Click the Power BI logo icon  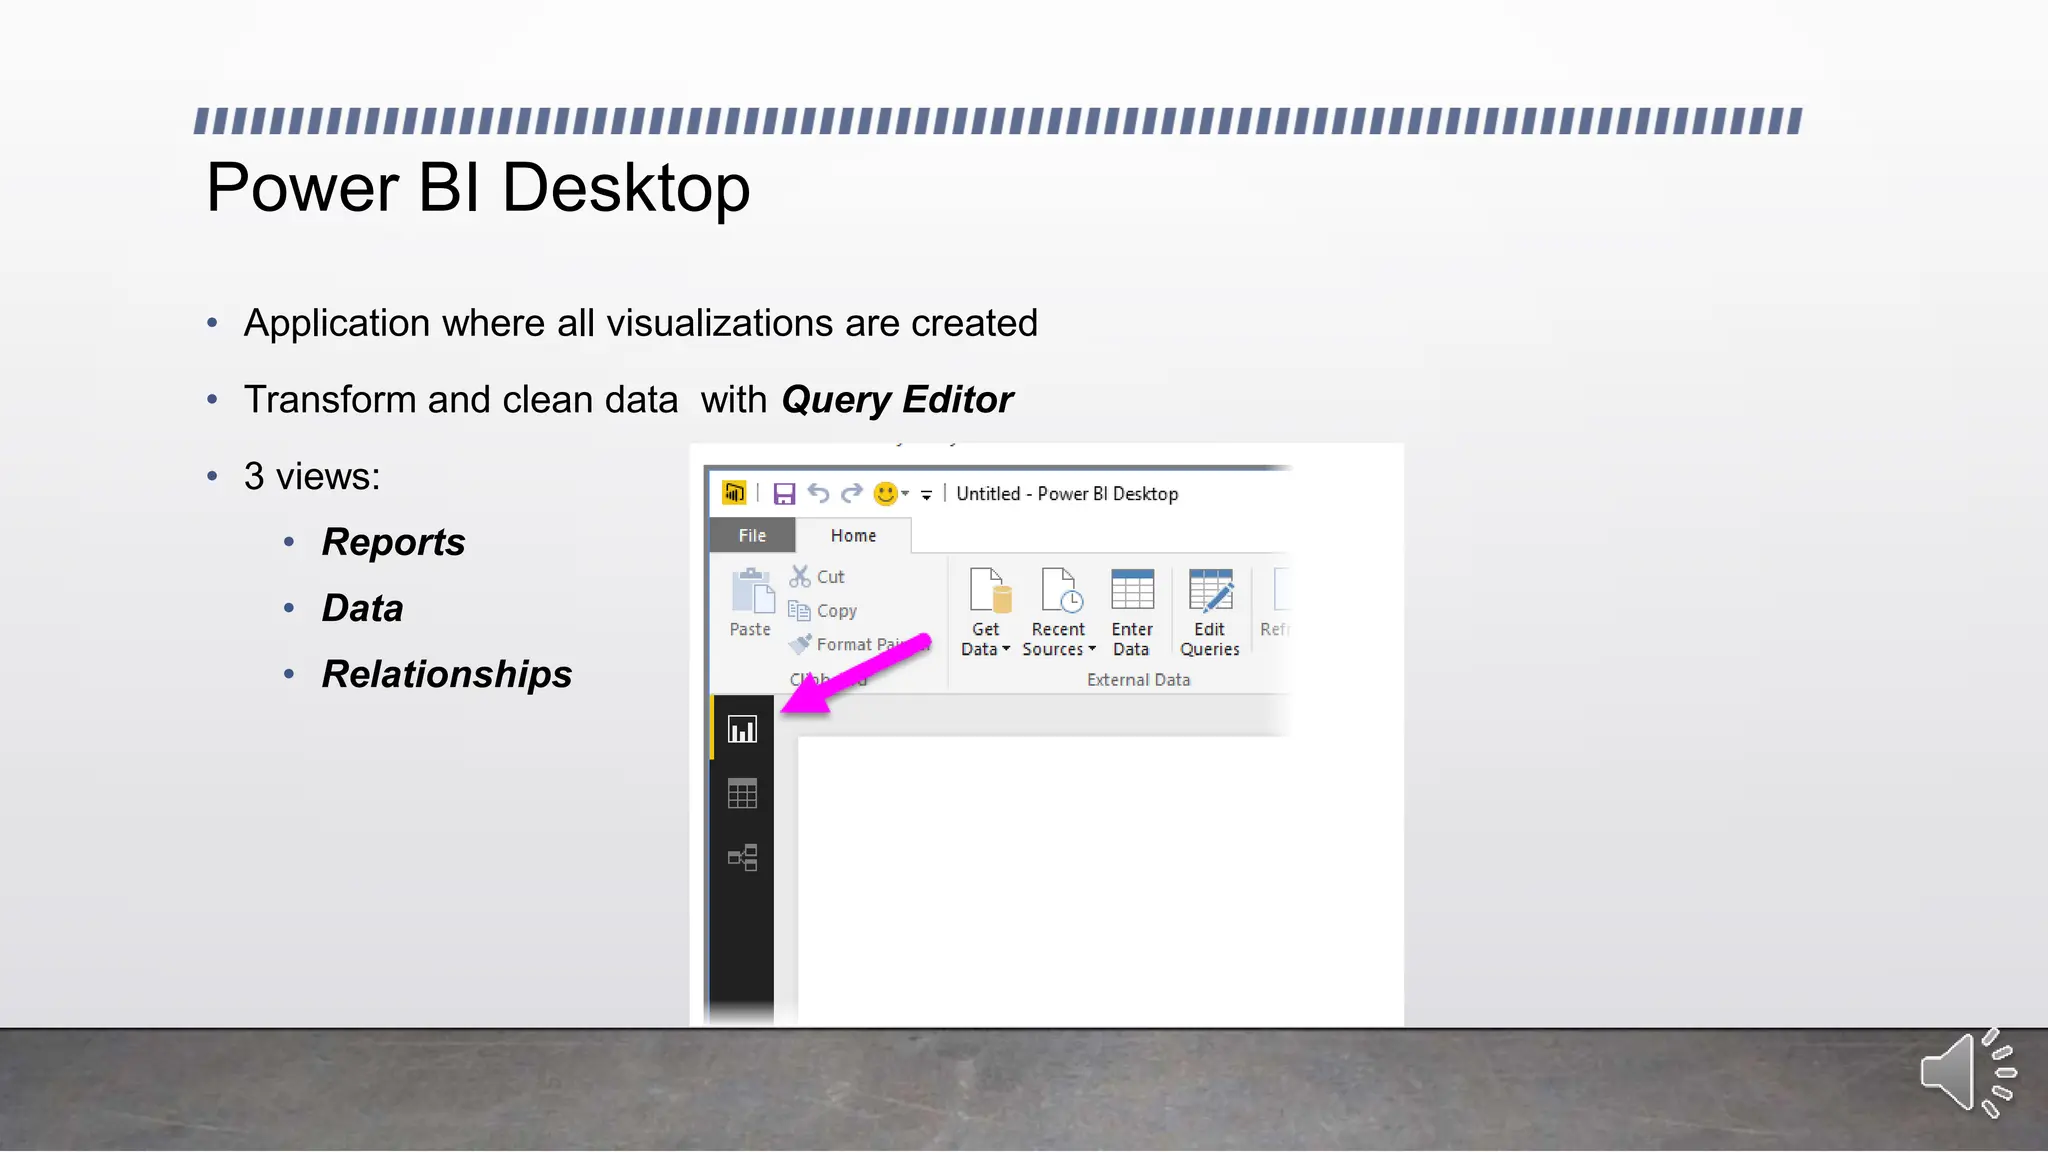734,493
